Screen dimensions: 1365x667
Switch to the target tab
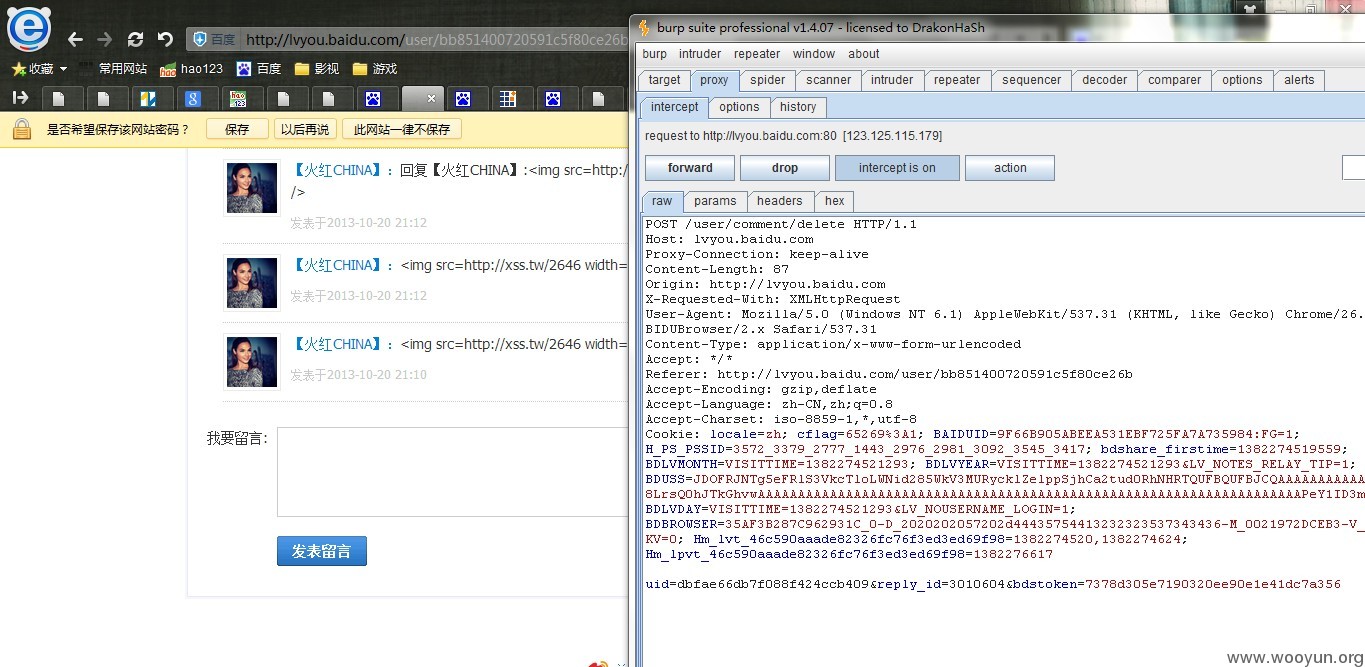664,80
